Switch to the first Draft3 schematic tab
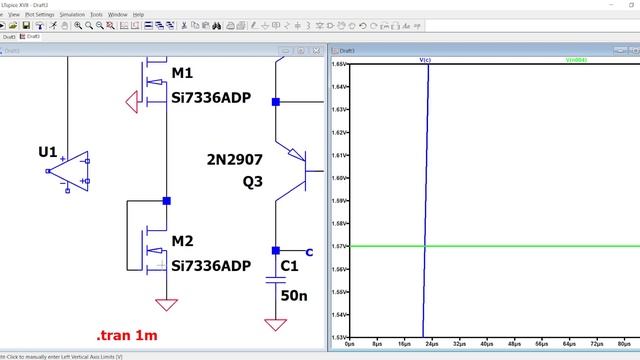 click(8, 37)
